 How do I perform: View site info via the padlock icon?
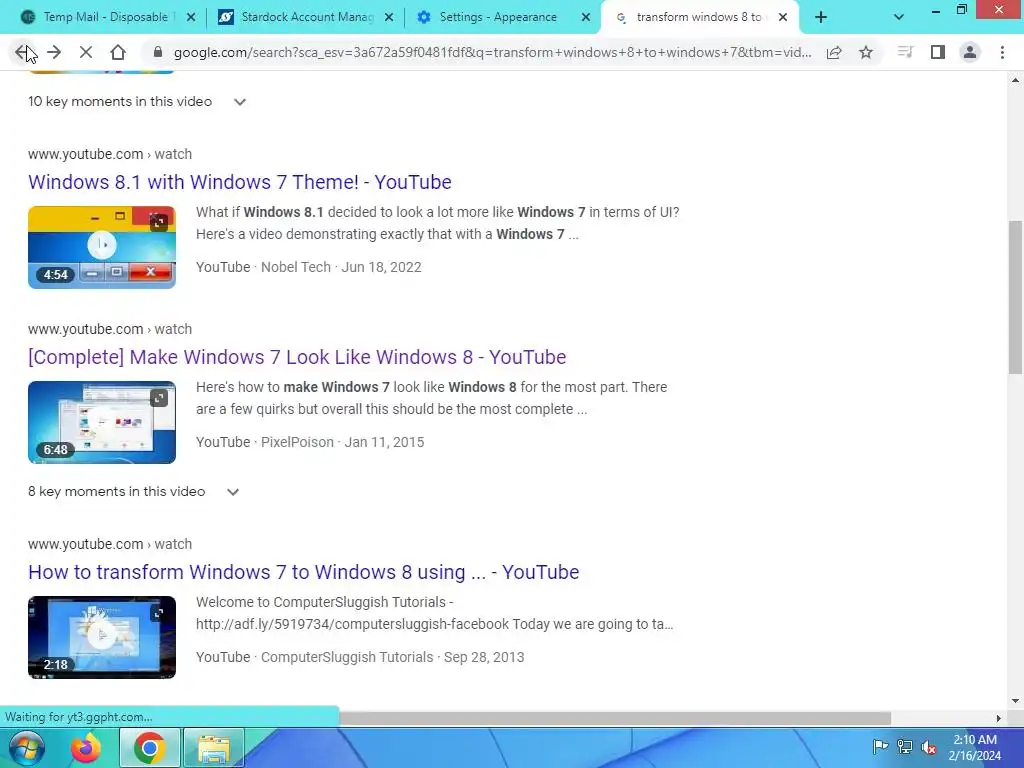[157, 52]
